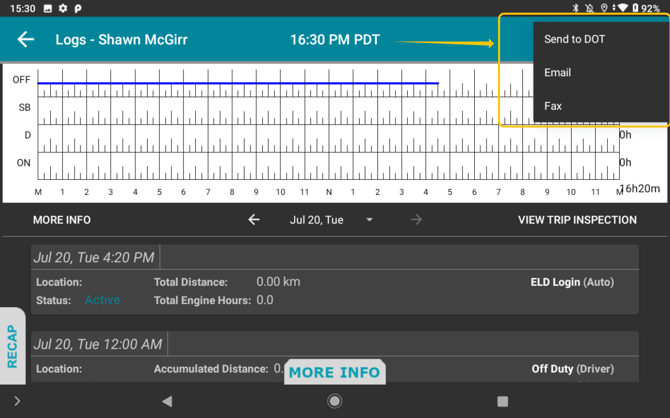This screenshot has width=670, height=418.
Task: Tap the blue OFF duty line on graph
Action: [x=238, y=83]
